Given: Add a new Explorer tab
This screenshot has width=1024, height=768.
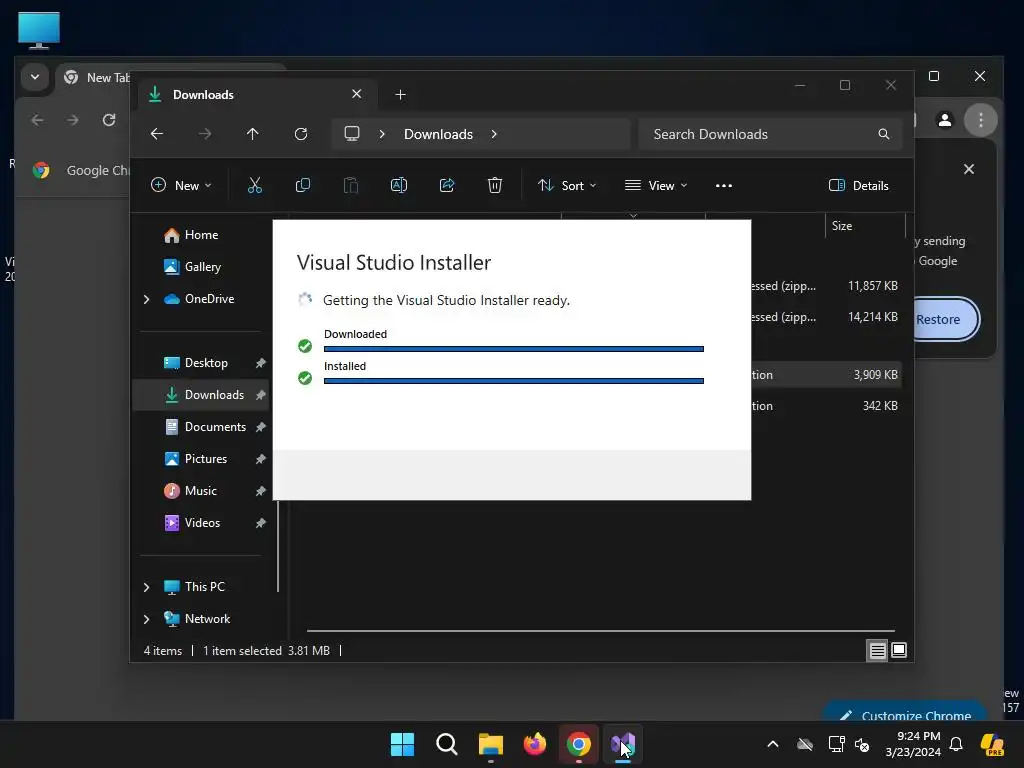Looking at the screenshot, I should click(x=400, y=95).
